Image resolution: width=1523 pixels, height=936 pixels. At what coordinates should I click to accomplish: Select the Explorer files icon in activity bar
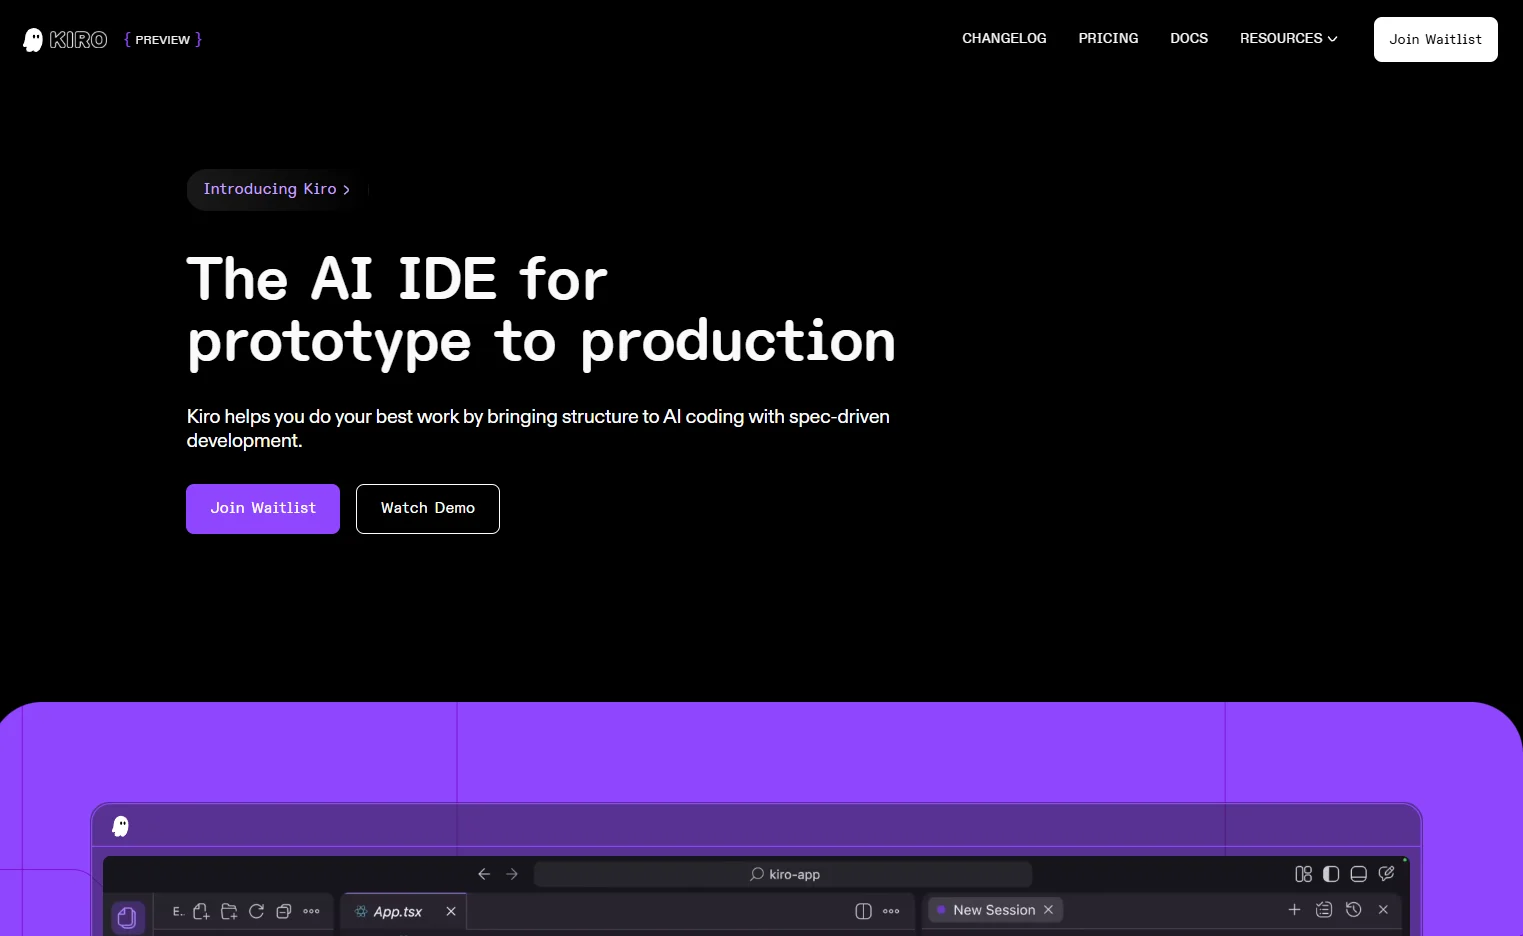[127, 917]
